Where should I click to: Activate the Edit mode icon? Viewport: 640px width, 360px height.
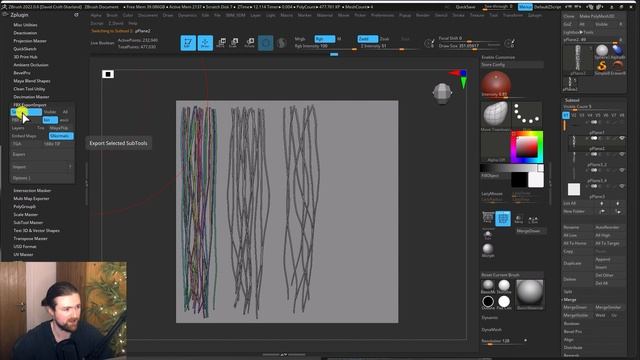tap(188, 42)
